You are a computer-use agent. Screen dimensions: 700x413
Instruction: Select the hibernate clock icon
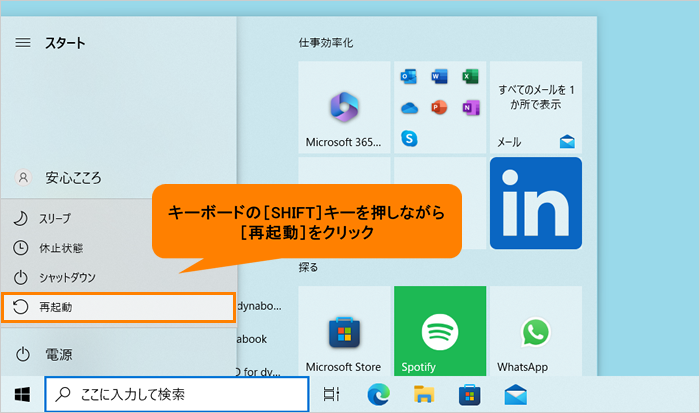pyautogui.click(x=21, y=248)
